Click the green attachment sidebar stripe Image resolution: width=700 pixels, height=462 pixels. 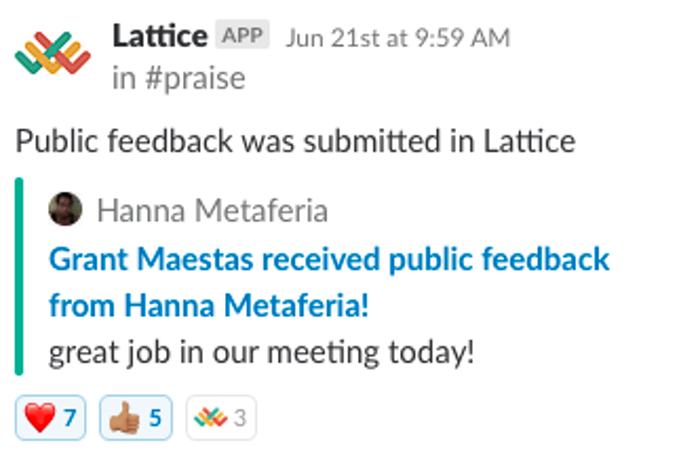click(19, 276)
